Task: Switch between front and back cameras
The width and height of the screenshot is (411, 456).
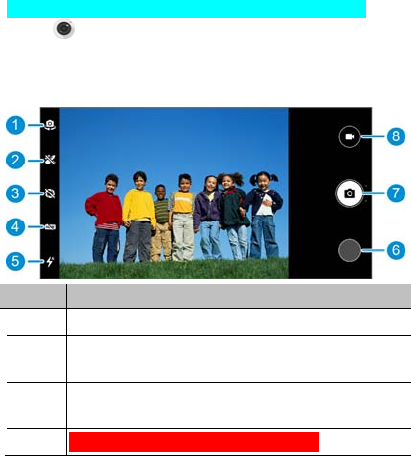Action: (50, 125)
